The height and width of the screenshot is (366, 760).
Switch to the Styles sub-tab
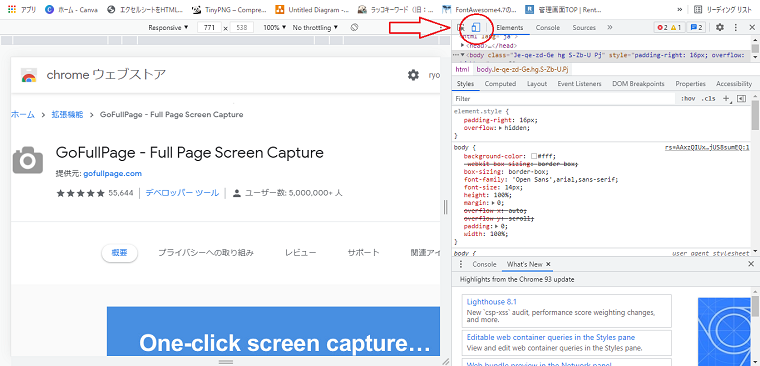tap(465, 84)
